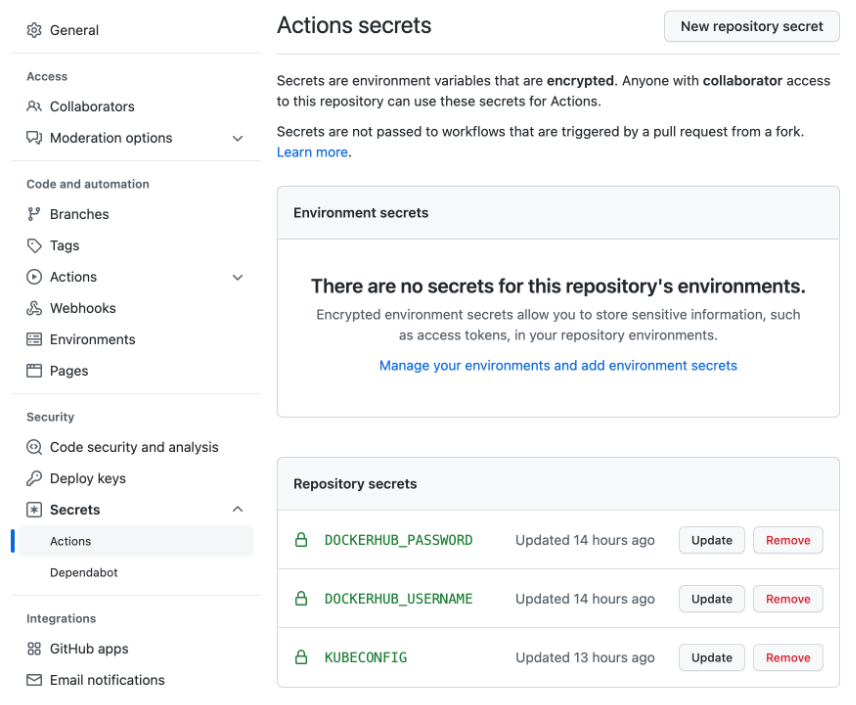Open the Pages settings

point(69,371)
